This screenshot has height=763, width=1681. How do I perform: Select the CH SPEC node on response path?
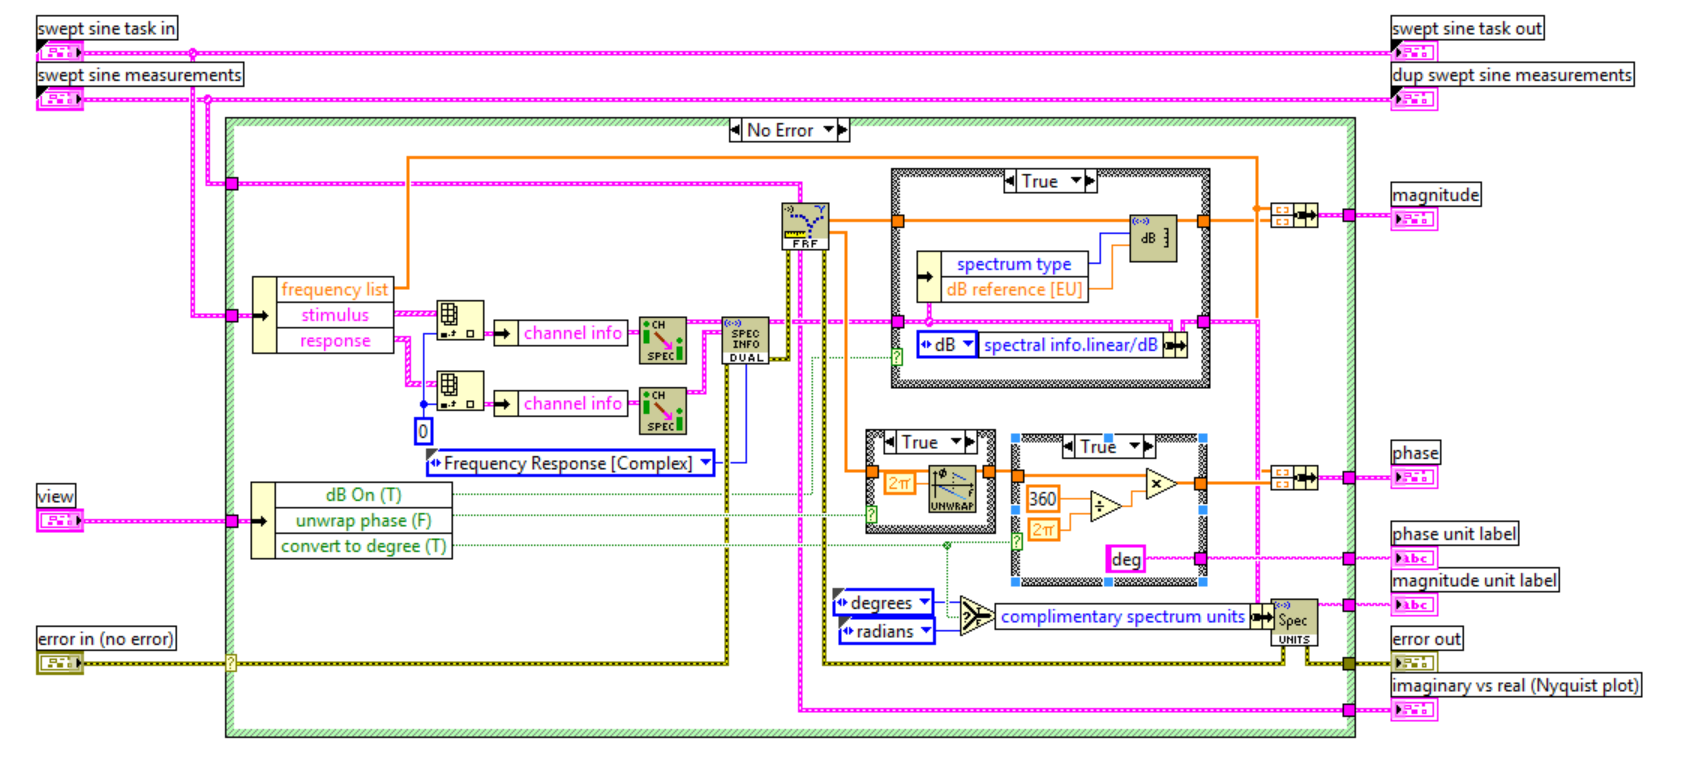pos(662,411)
